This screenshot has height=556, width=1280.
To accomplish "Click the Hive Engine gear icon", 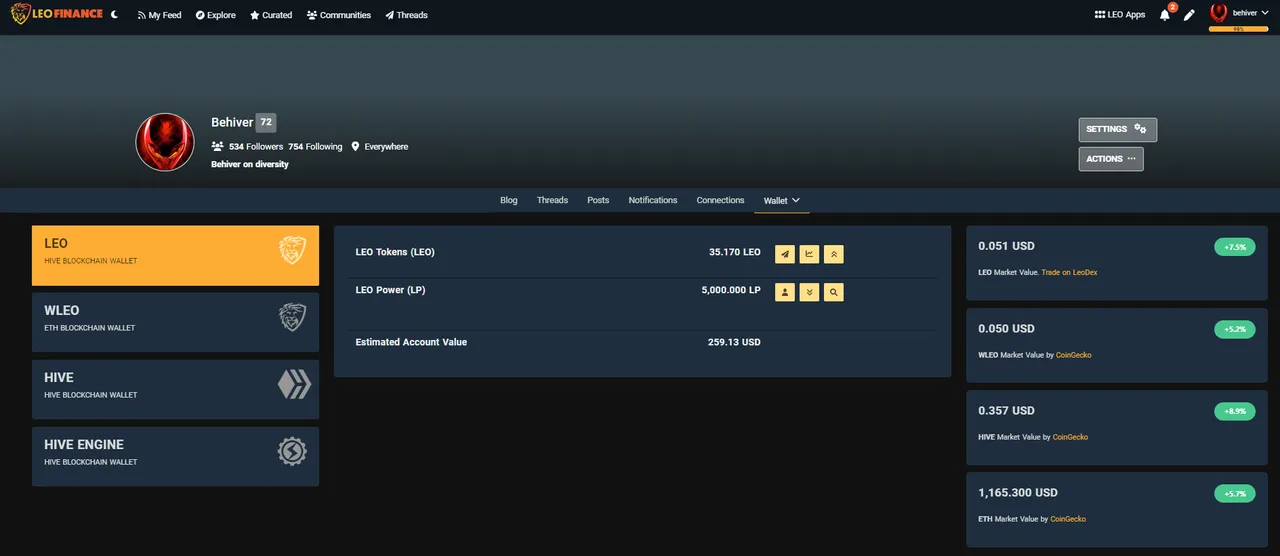I will point(292,452).
